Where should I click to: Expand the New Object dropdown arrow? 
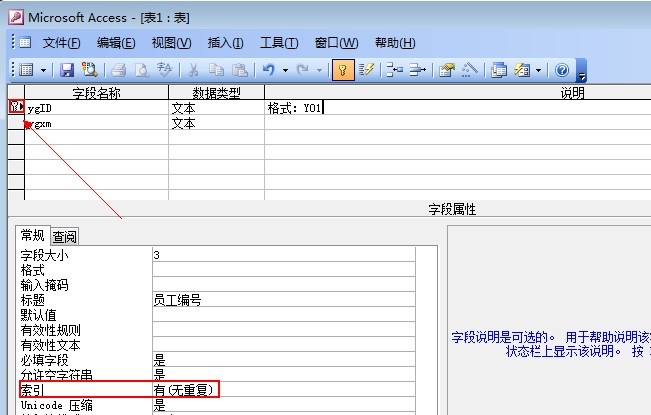538,70
